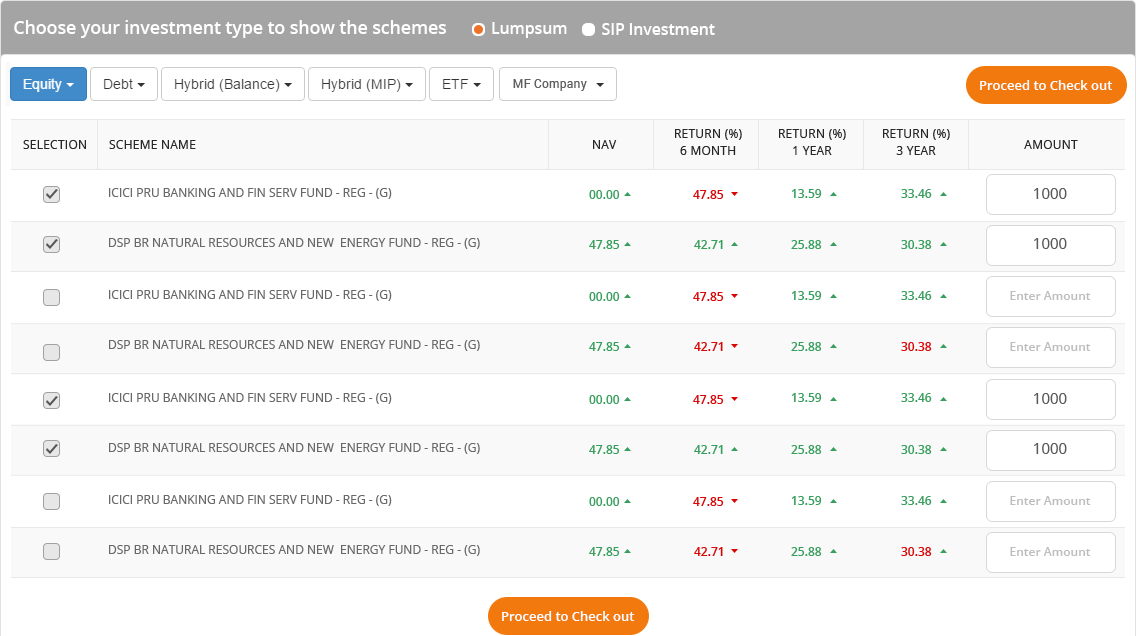Click the red down arrow beside last row's 42.71
The image size is (1136, 636).
click(x=734, y=552)
